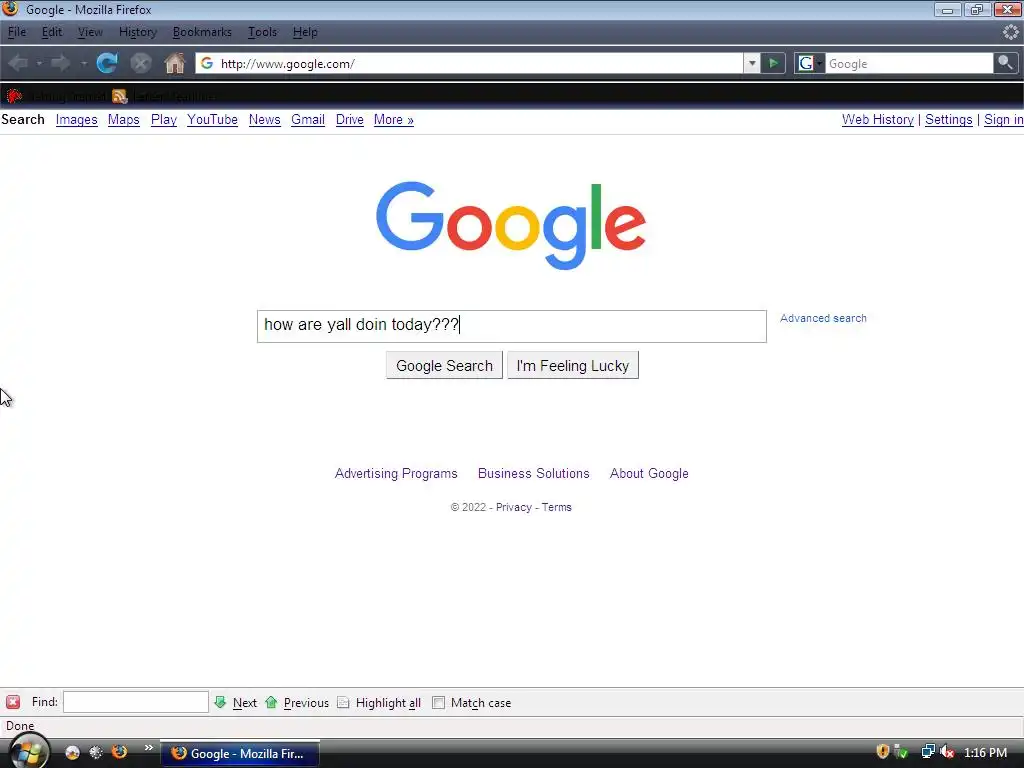Open the Privacy link
The height and width of the screenshot is (768, 1024).
[513, 507]
